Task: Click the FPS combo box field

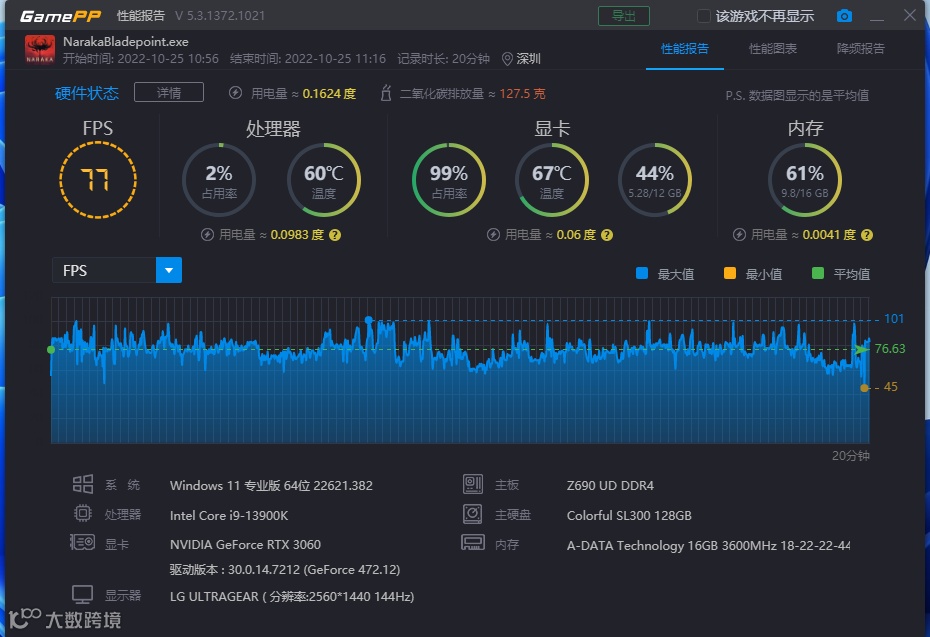Action: pyautogui.click(x=117, y=270)
